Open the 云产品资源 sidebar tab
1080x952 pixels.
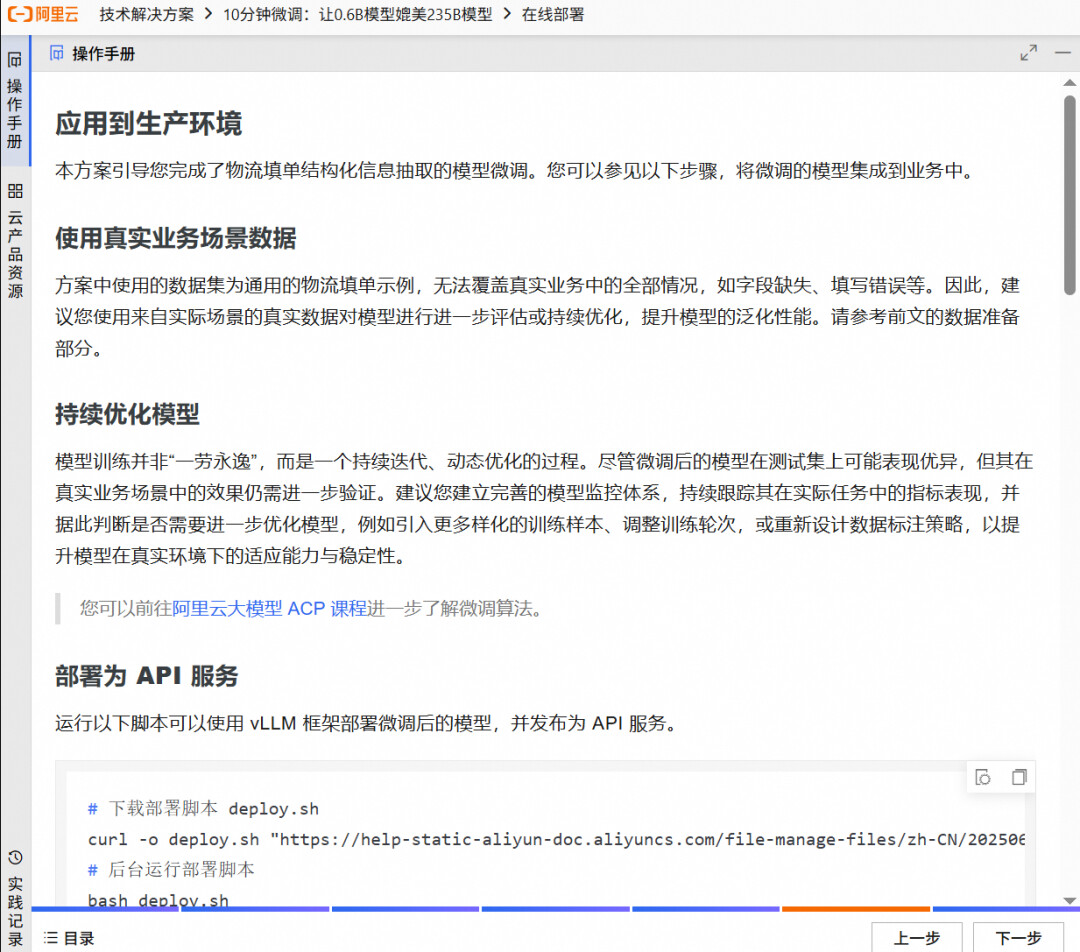pyautogui.click(x=14, y=241)
